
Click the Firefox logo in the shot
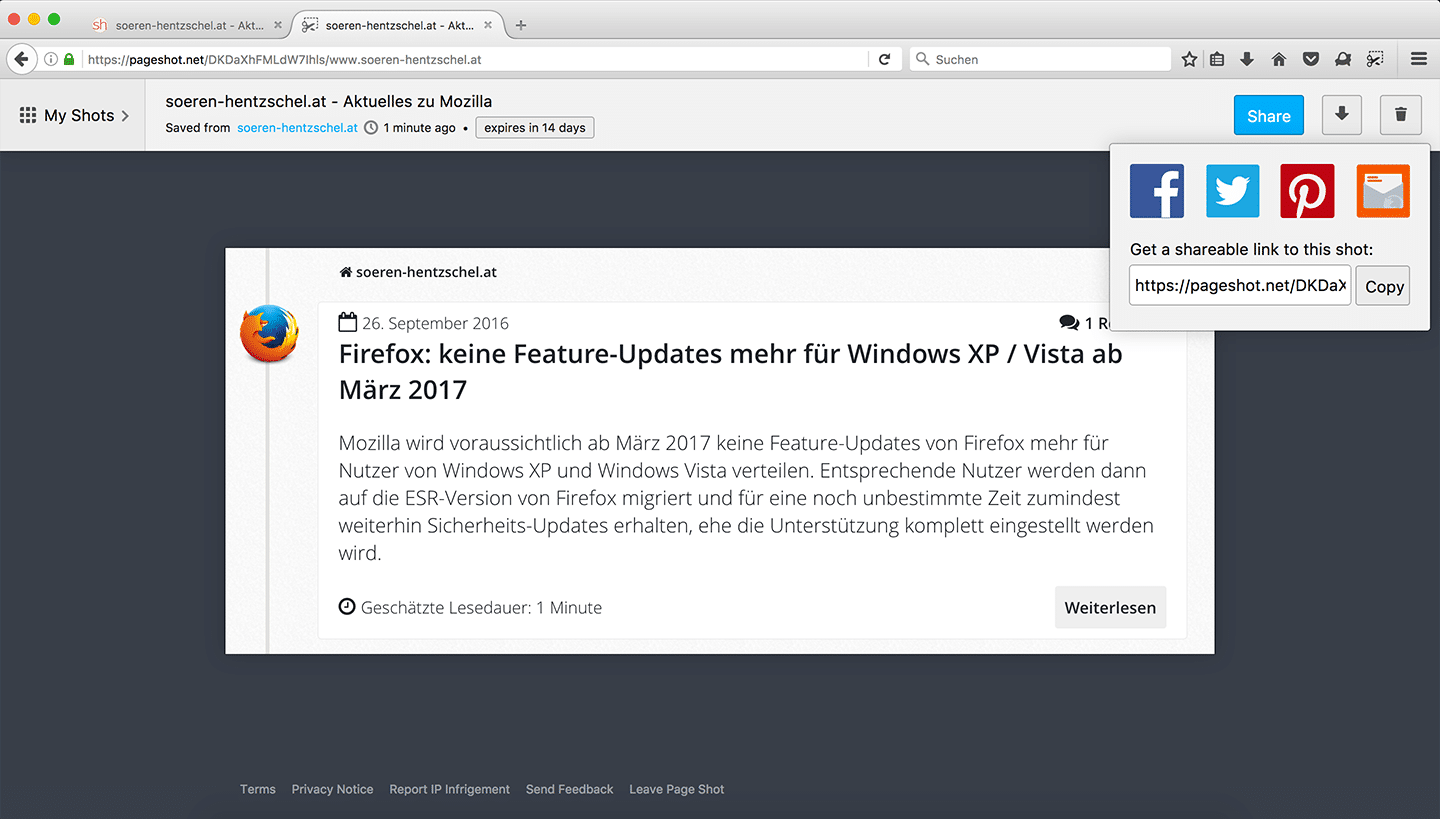(x=269, y=334)
